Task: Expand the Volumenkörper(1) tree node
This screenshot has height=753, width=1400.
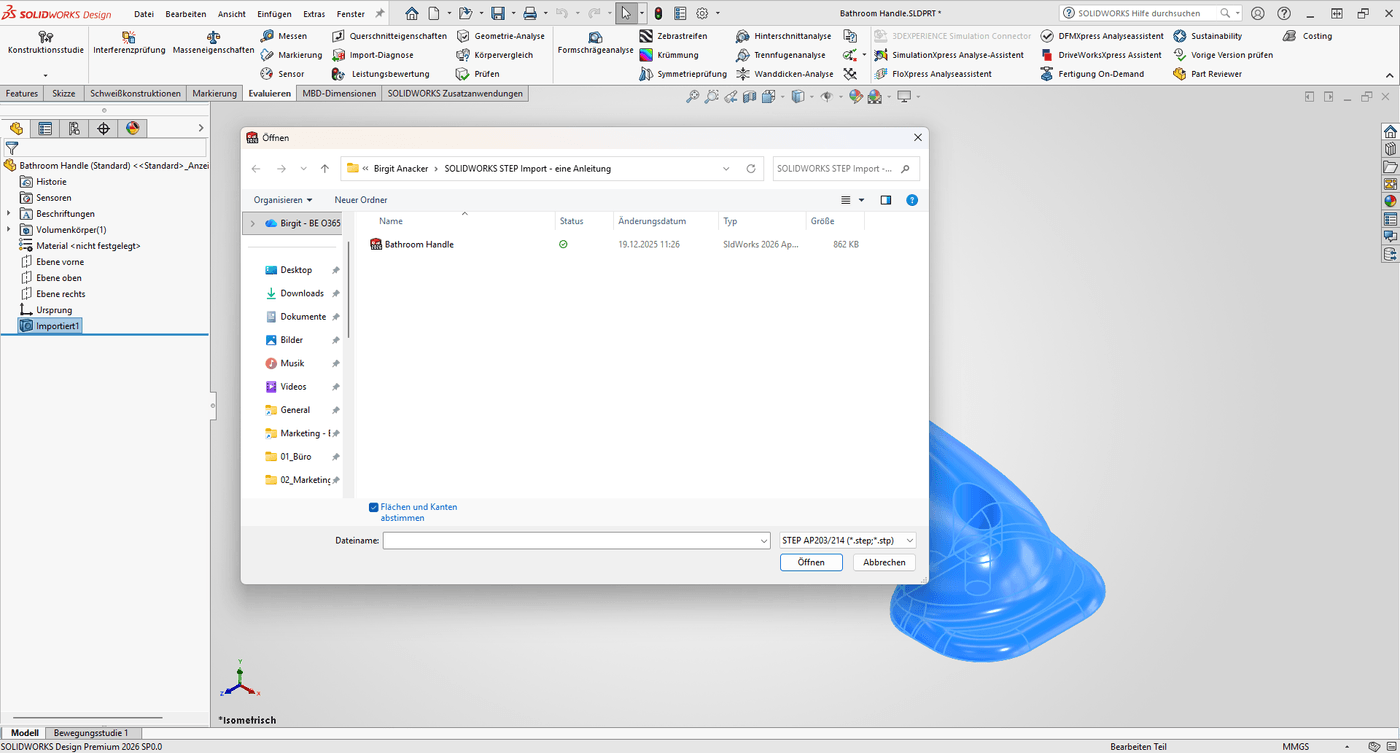Action: pos(8,229)
